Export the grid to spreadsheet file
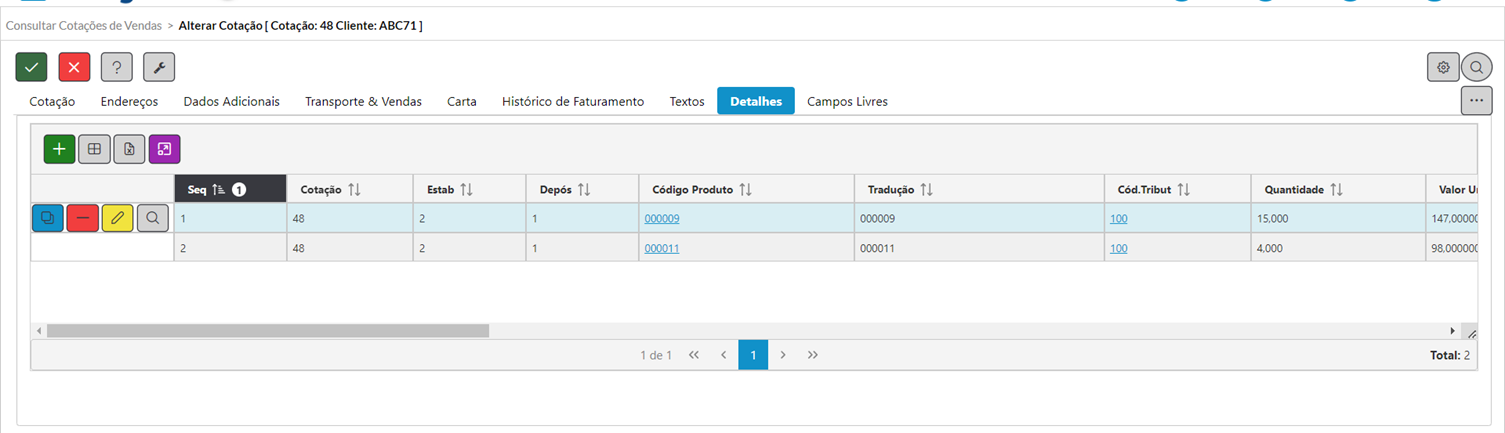Image resolution: width=1505 pixels, height=433 pixels. click(129, 149)
